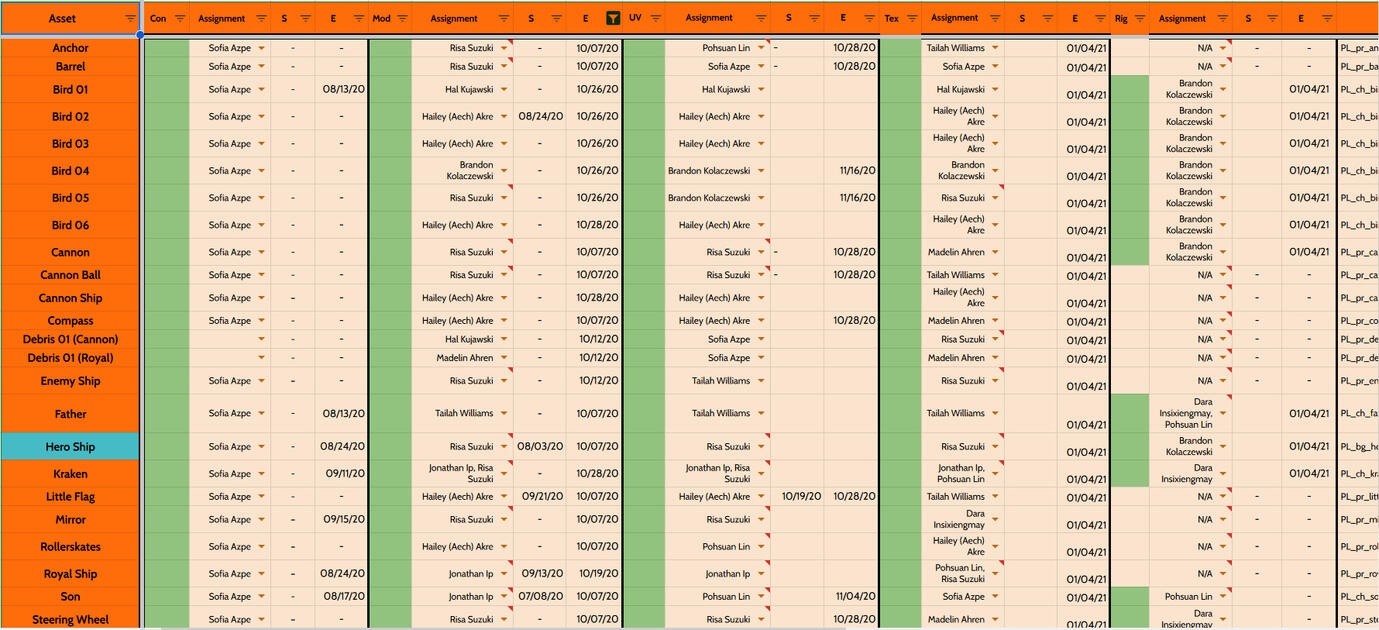Open filter icon on Assignment column beside Rig
The width and height of the screenshot is (1379, 630).
point(1222,19)
